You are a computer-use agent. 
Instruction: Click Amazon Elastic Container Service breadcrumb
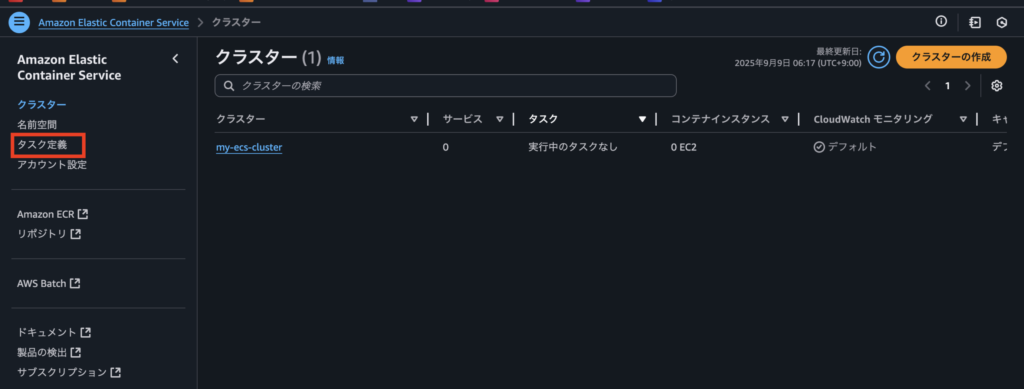(114, 22)
